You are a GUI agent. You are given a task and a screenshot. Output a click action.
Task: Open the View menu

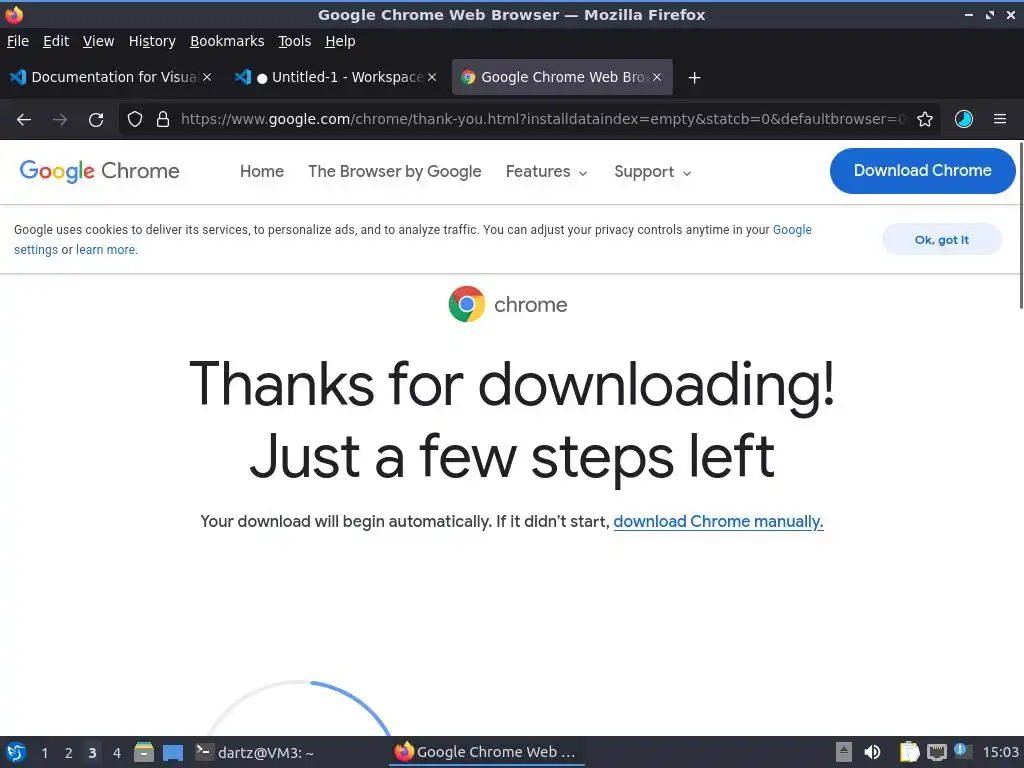tap(99, 41)
